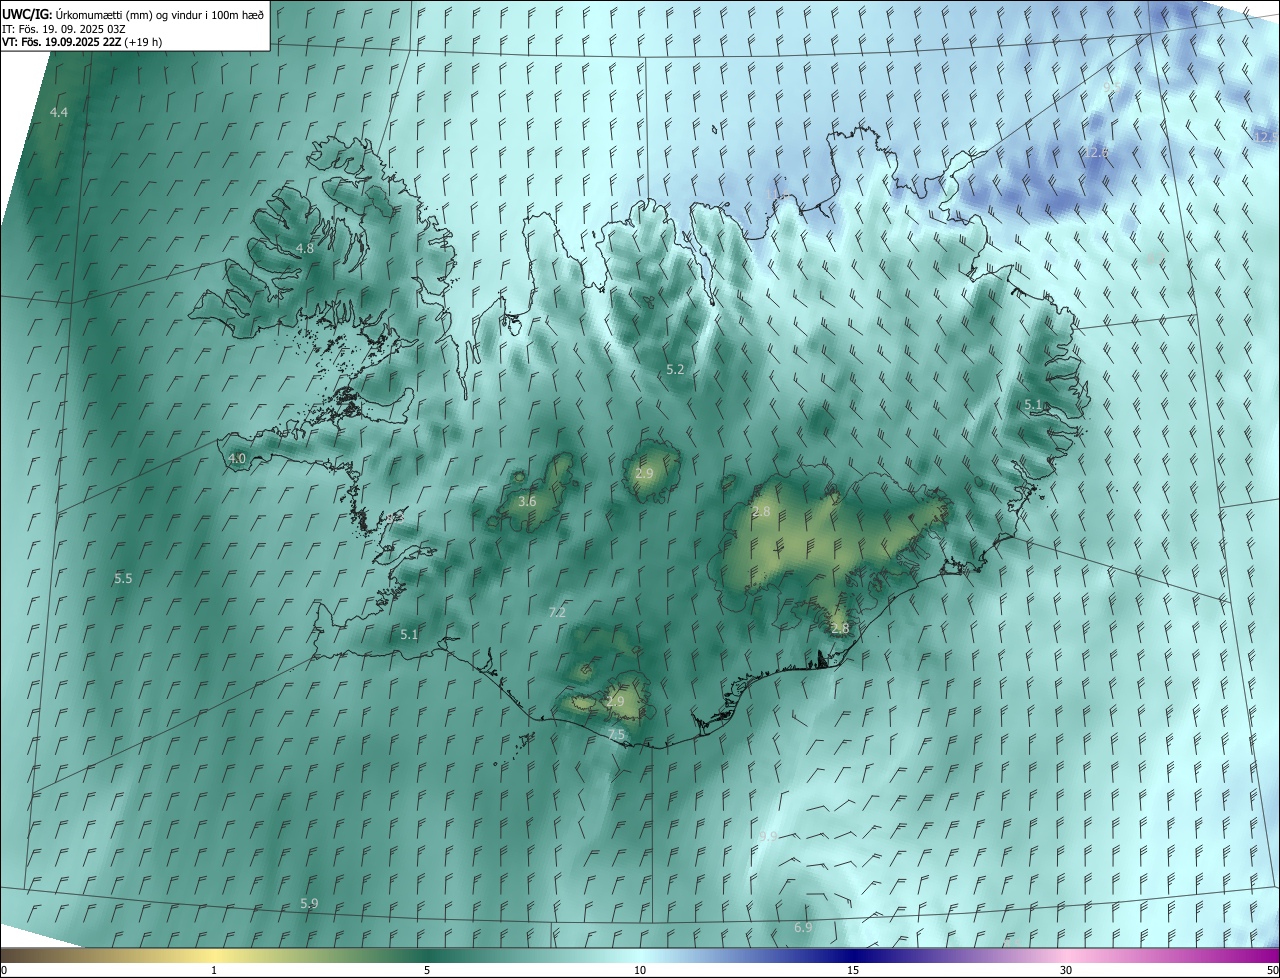Click the color scale tick label 0
1280x978 pixels.
[x=4, y=970]
